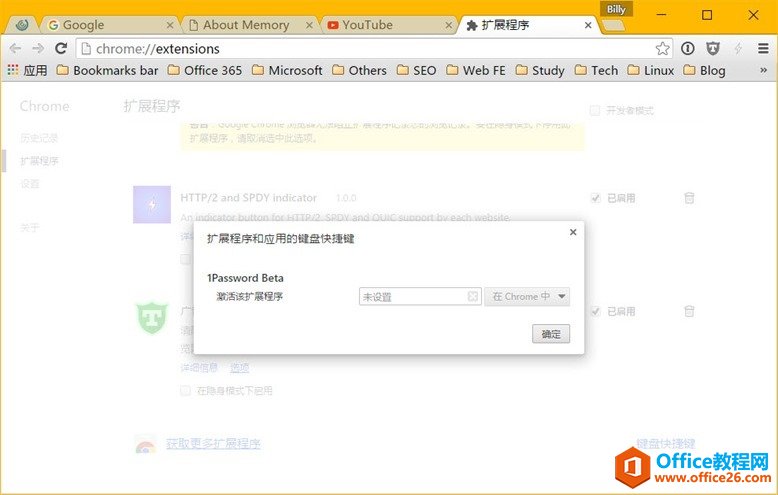Open the 选项 options link of shield extension
Screen dimensions: 778x495
[x=239, y=368]
